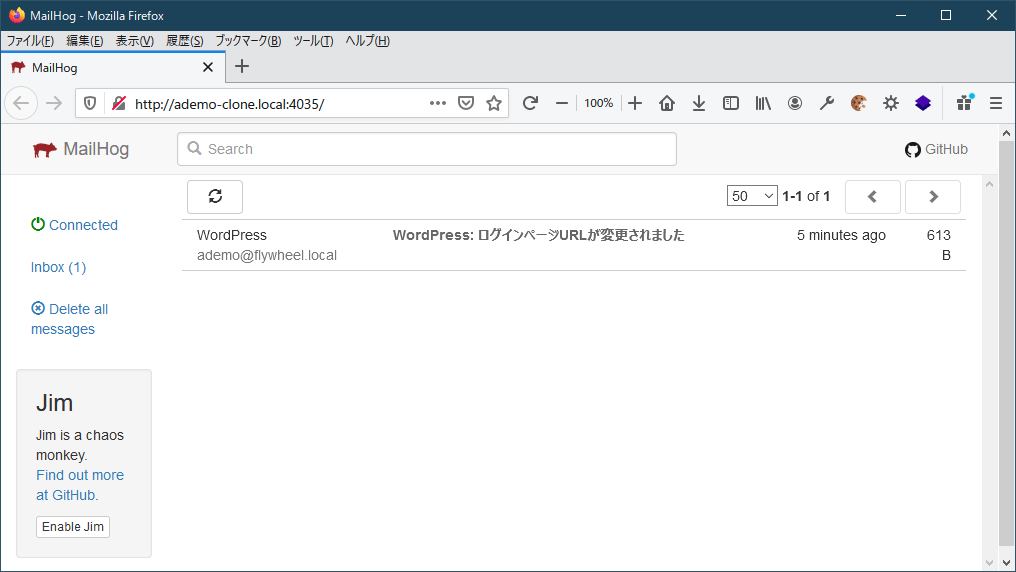Open Firefox hamburger menu
This screenshot has height=572, width=1016.
tap(996, 103)
